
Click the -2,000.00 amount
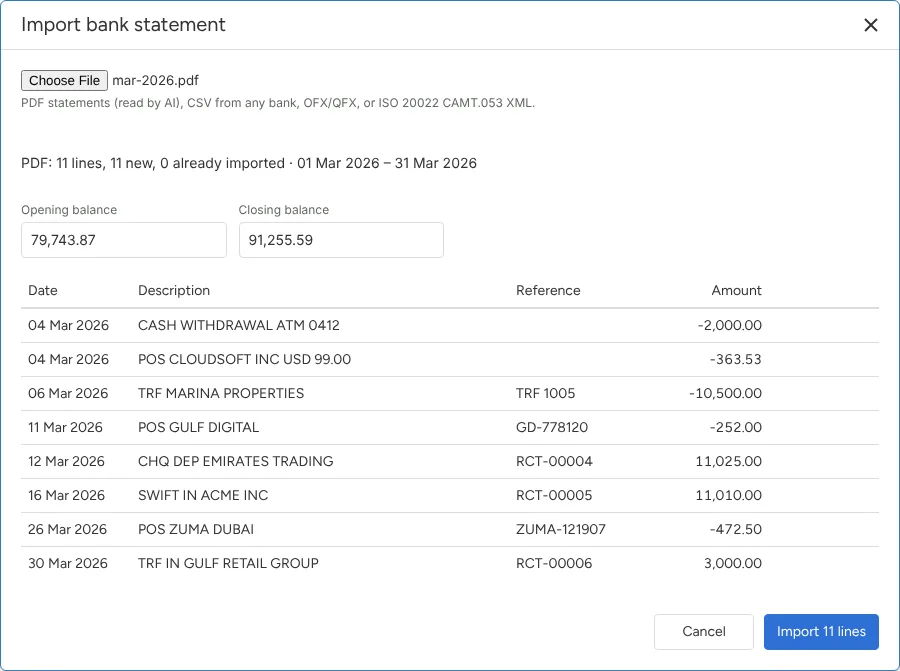[x=730, y=325]
